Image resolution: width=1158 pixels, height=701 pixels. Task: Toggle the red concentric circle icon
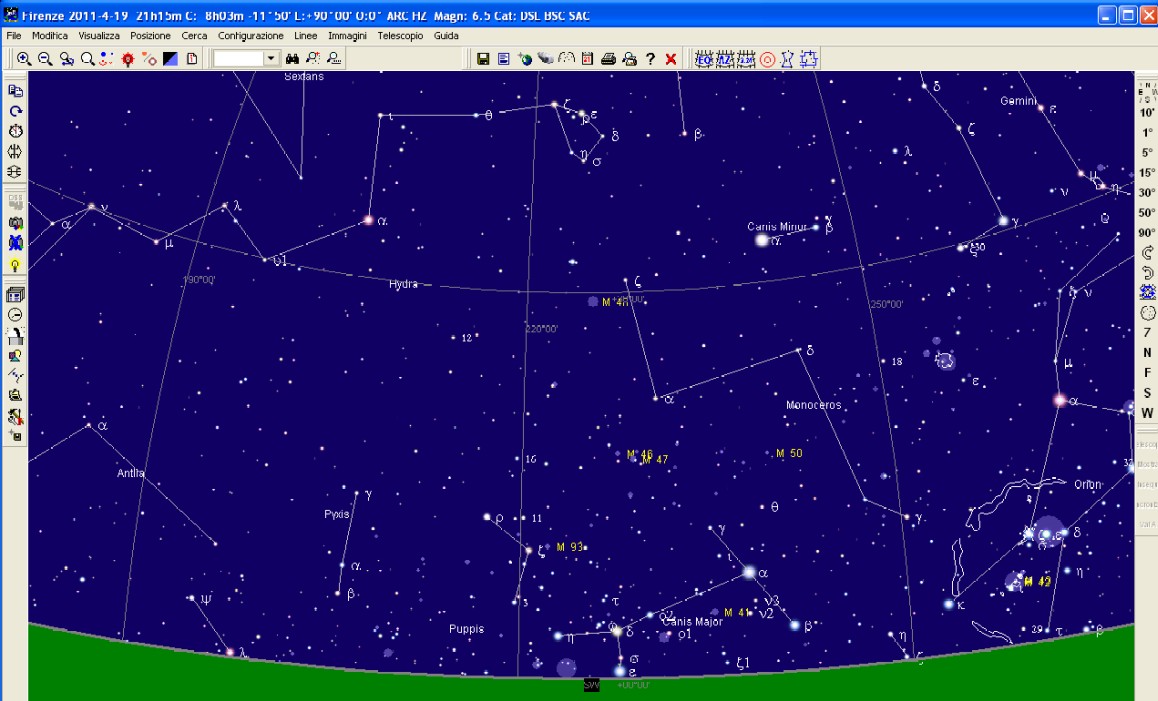point(767,59)
